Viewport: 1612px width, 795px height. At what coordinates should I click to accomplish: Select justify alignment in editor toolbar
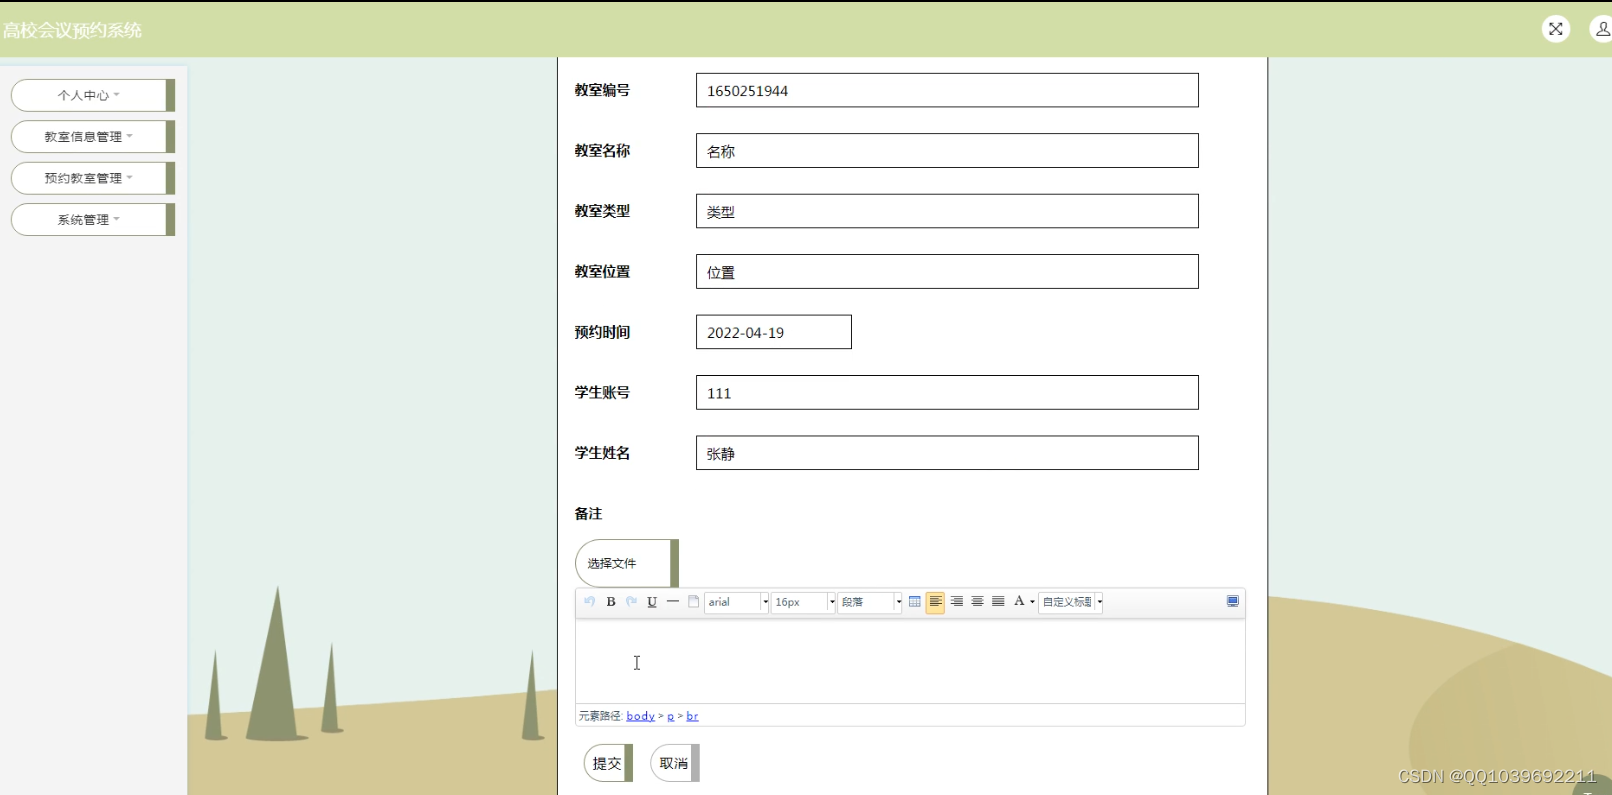point(998,602)
